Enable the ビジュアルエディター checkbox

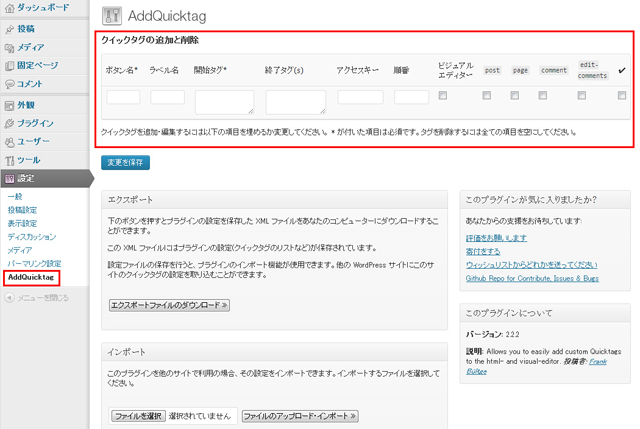coord(443,96)
